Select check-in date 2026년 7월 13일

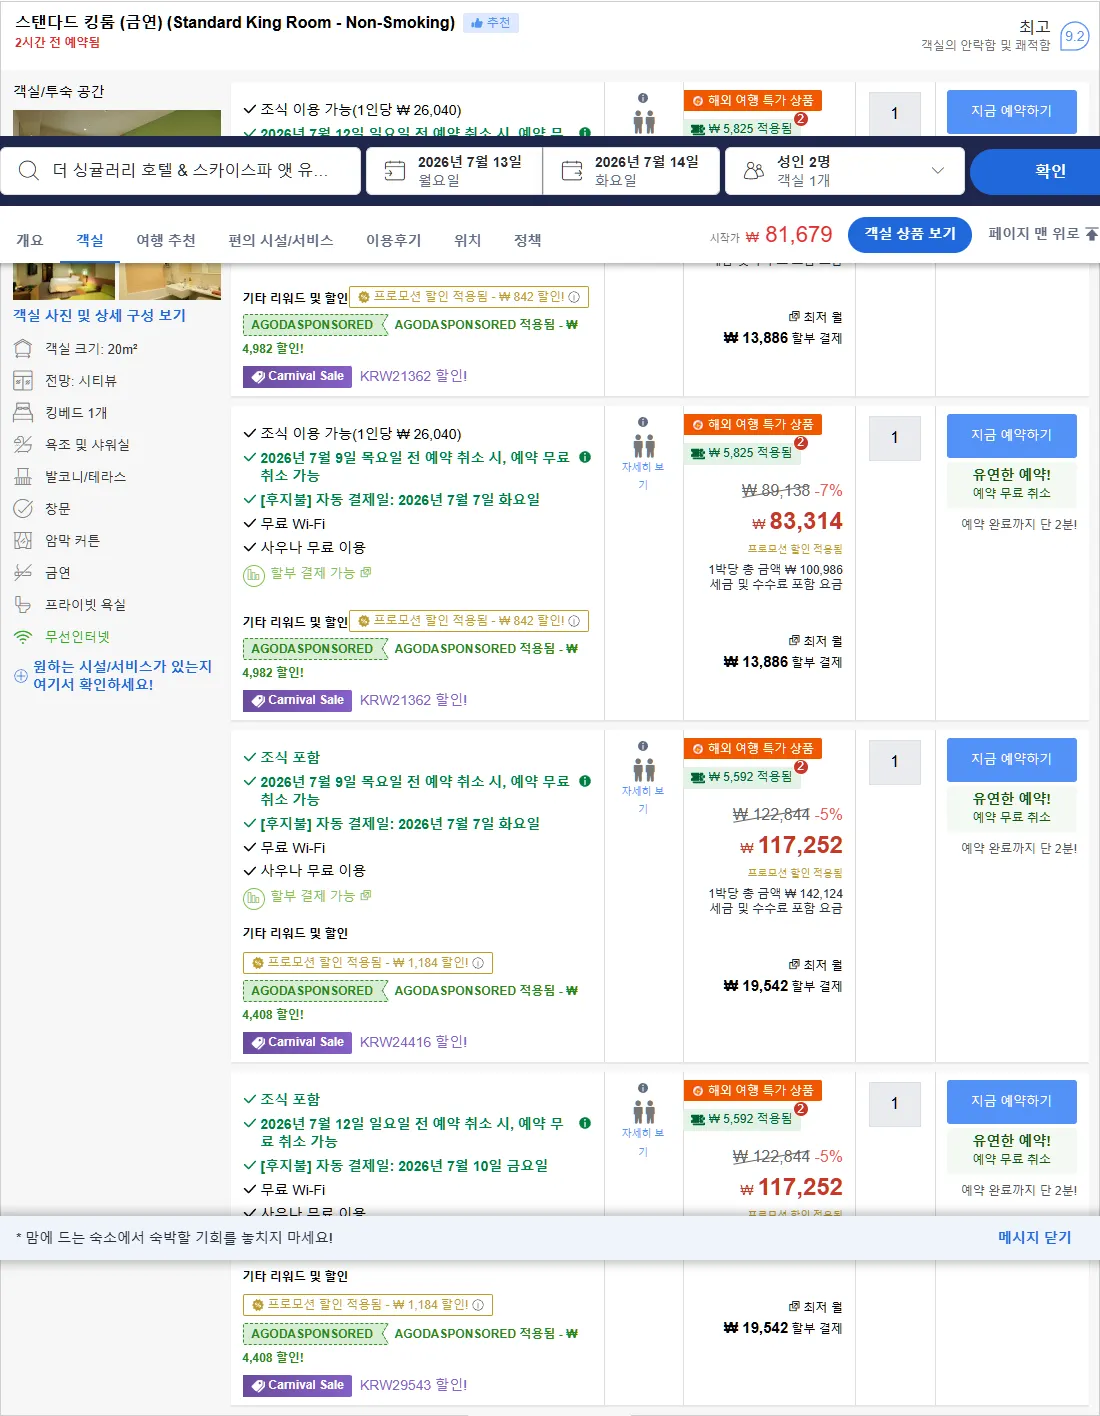coord(455,171)
